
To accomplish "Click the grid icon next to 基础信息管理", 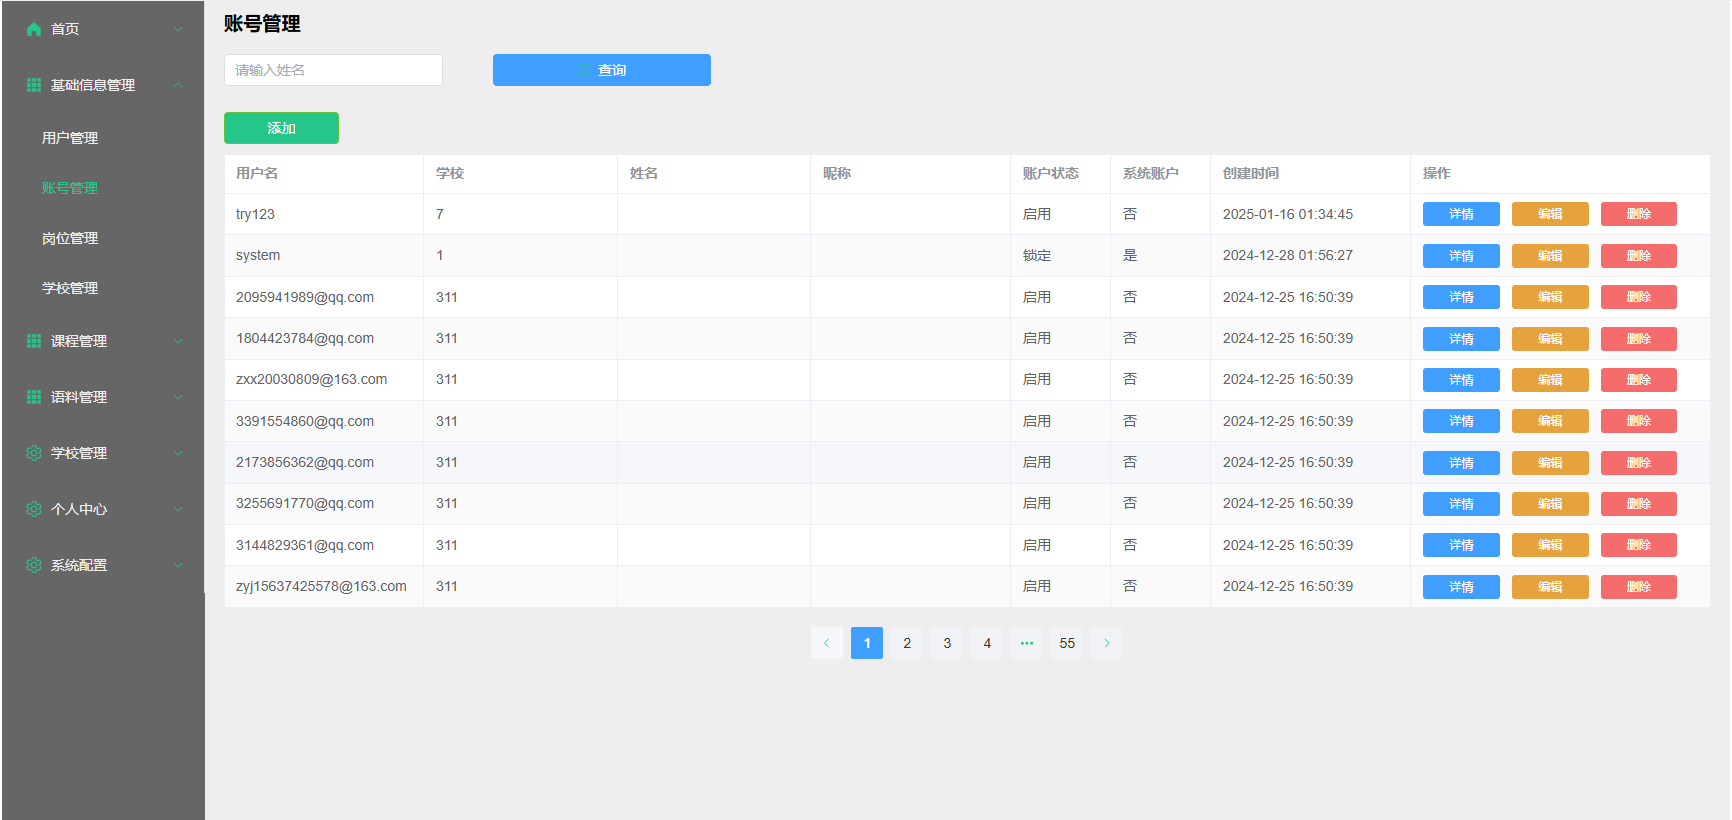I will pos(34,85).
